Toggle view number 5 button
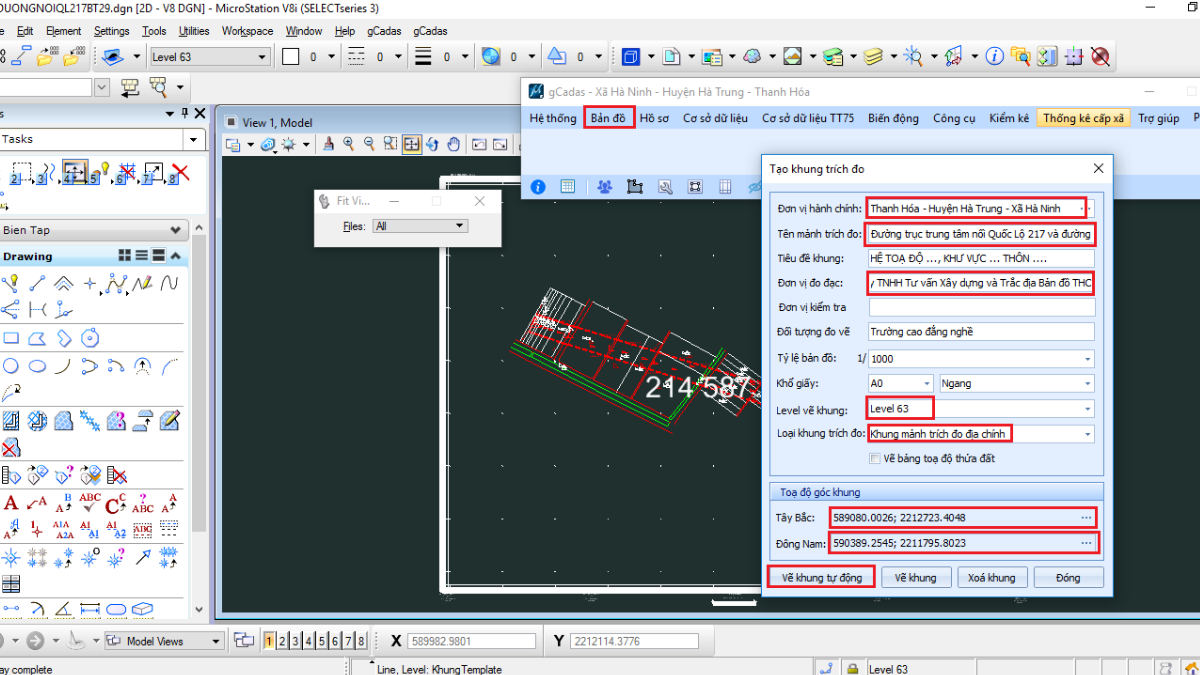The width and height of the screenshot is (1200, 675). point(322,641)
